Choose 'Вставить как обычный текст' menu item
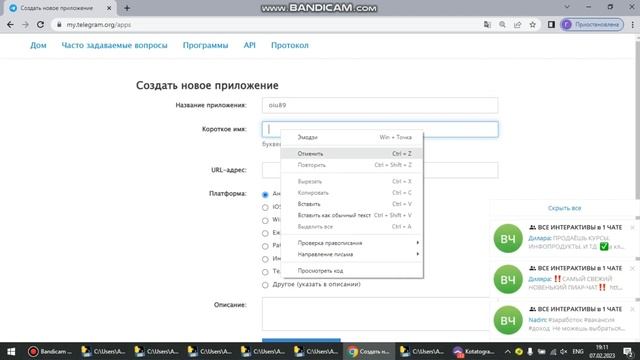Viewport: 640px width, 360px height. (x=352, y=215)
